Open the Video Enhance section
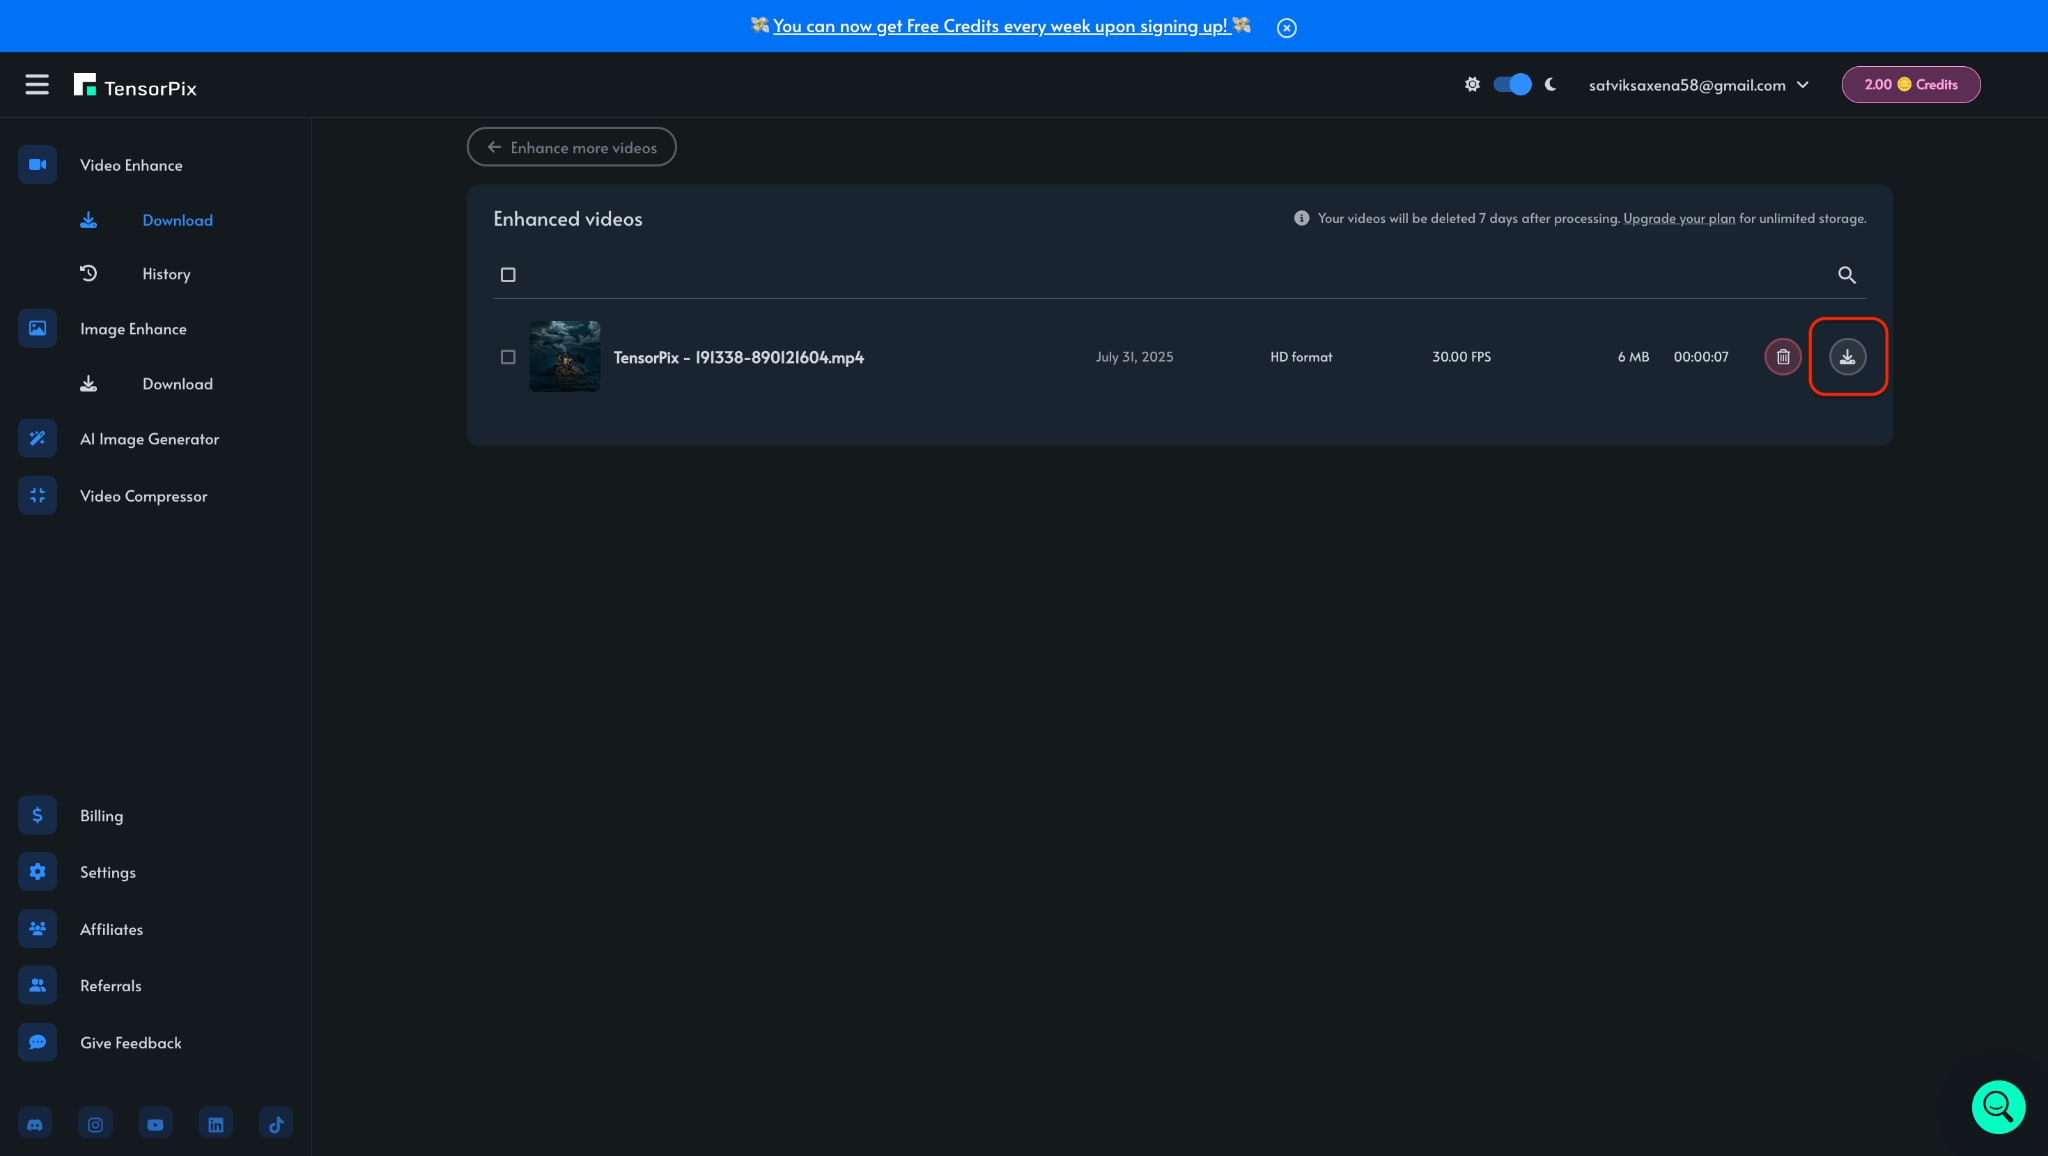The height and width of the screenshot is (1156, 2048). [x=131, y=165]
